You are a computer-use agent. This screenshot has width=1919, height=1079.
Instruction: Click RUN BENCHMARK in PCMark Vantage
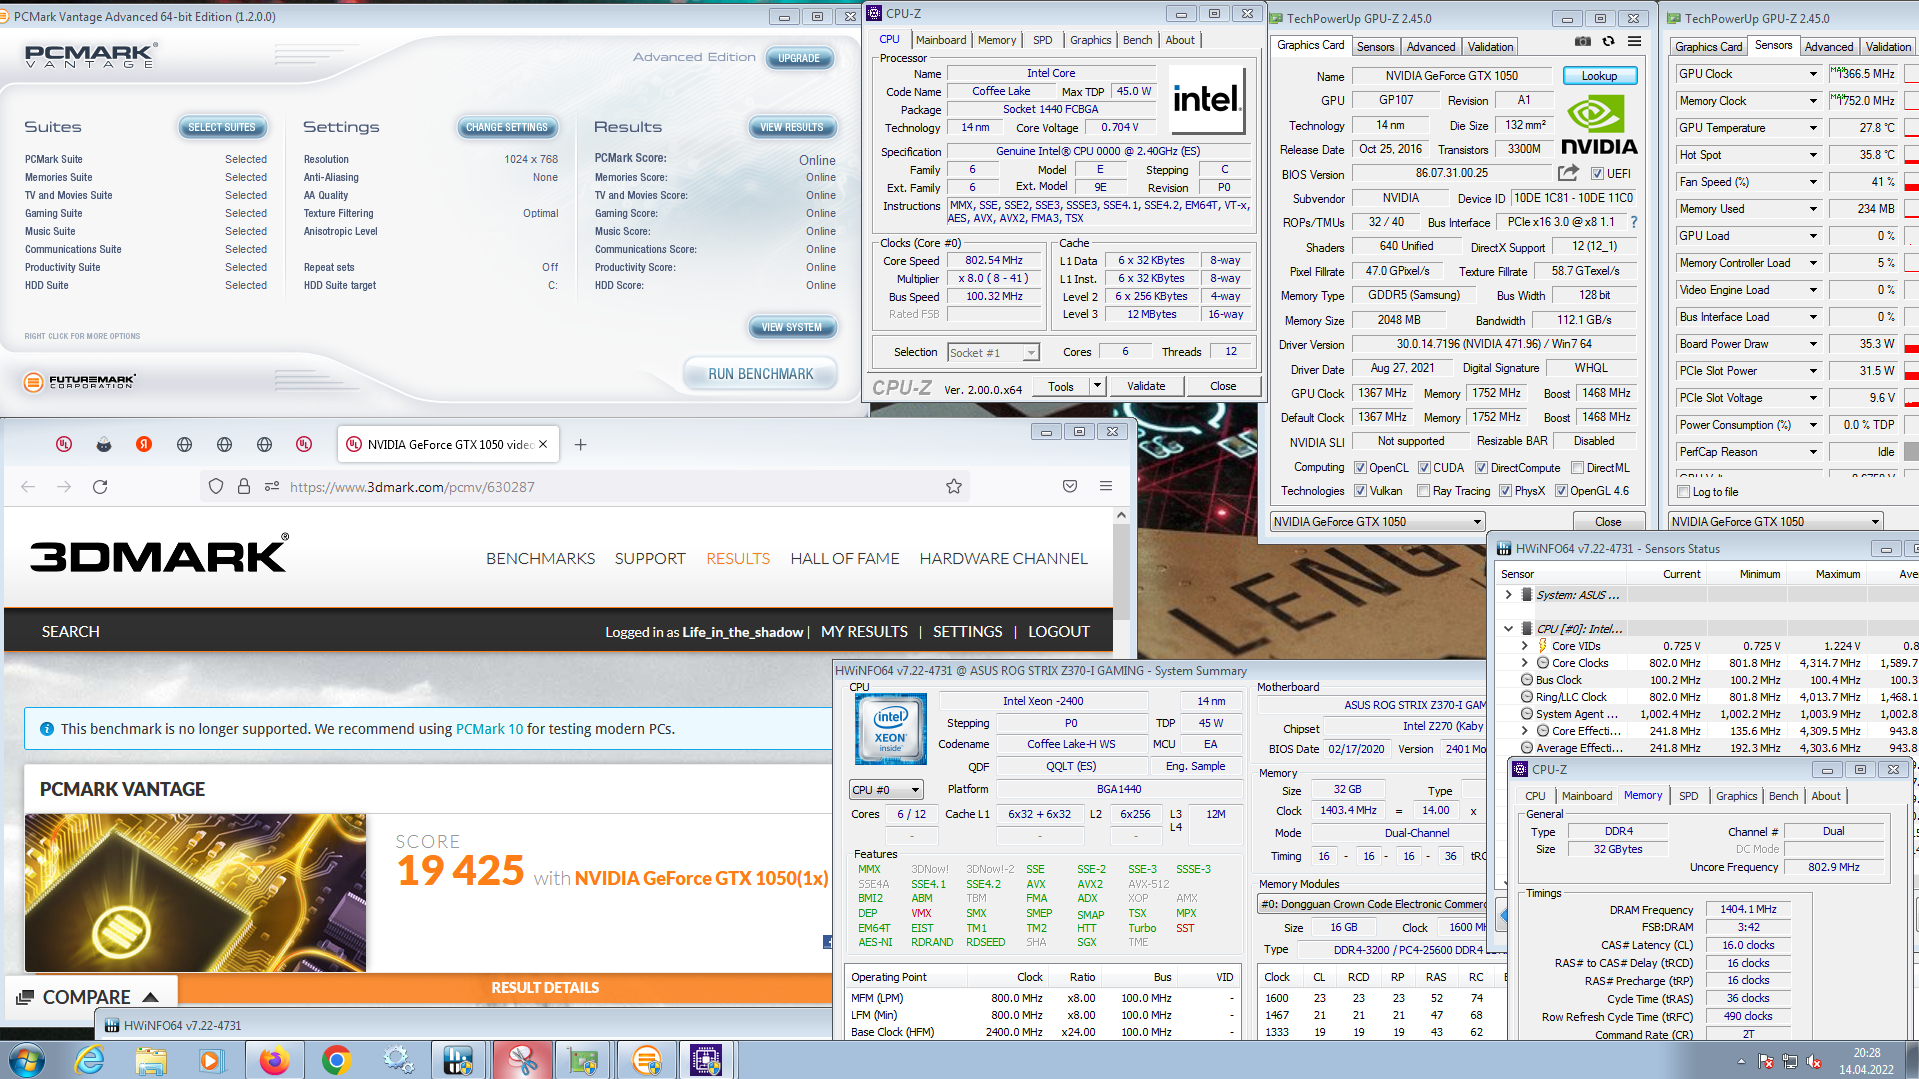pyautogui.click(x=760, y=374)
